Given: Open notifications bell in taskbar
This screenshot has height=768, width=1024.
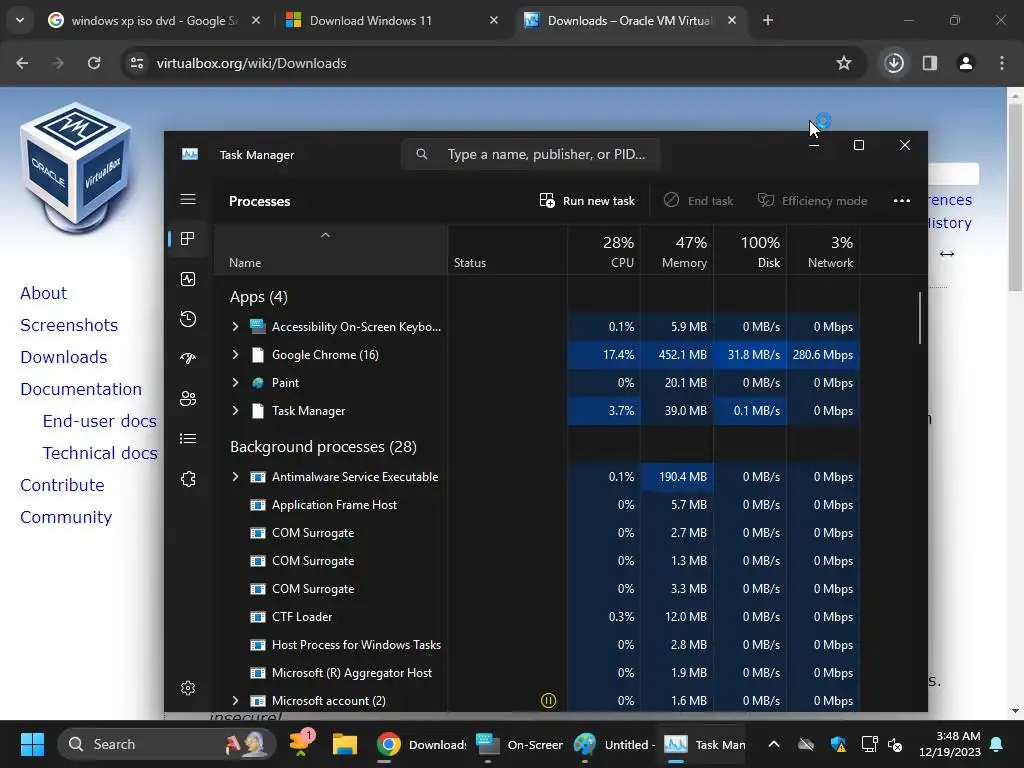Looking at the screenshot, I should (x=997, y=744).
